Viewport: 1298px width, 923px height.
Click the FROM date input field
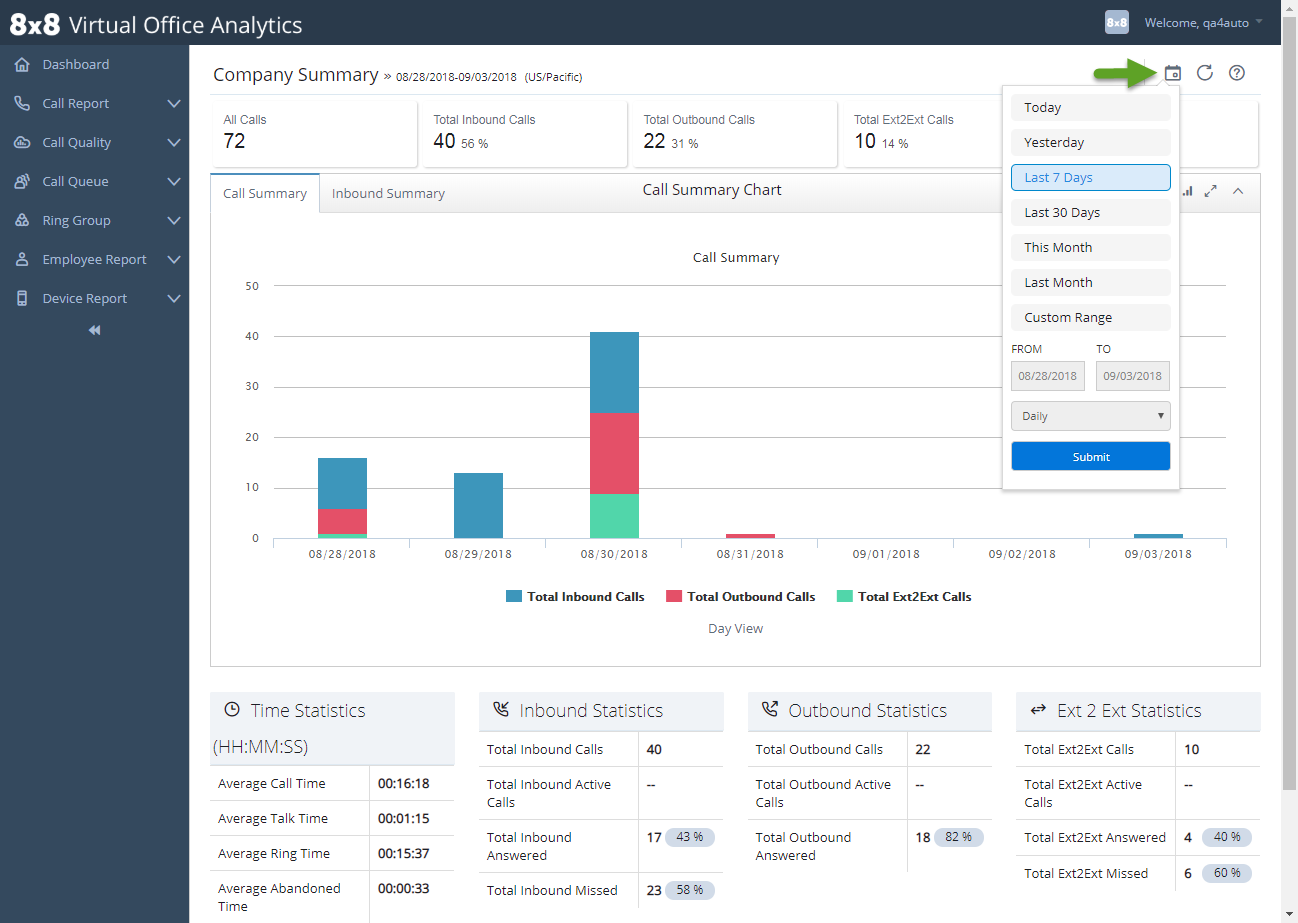(x=1047, y=375)
